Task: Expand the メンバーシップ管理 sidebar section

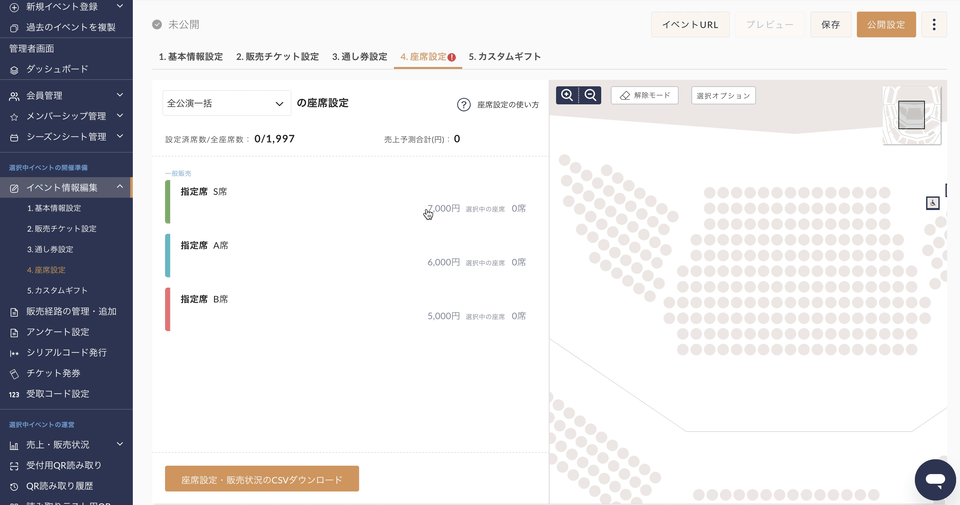Action: click(65, 116)
